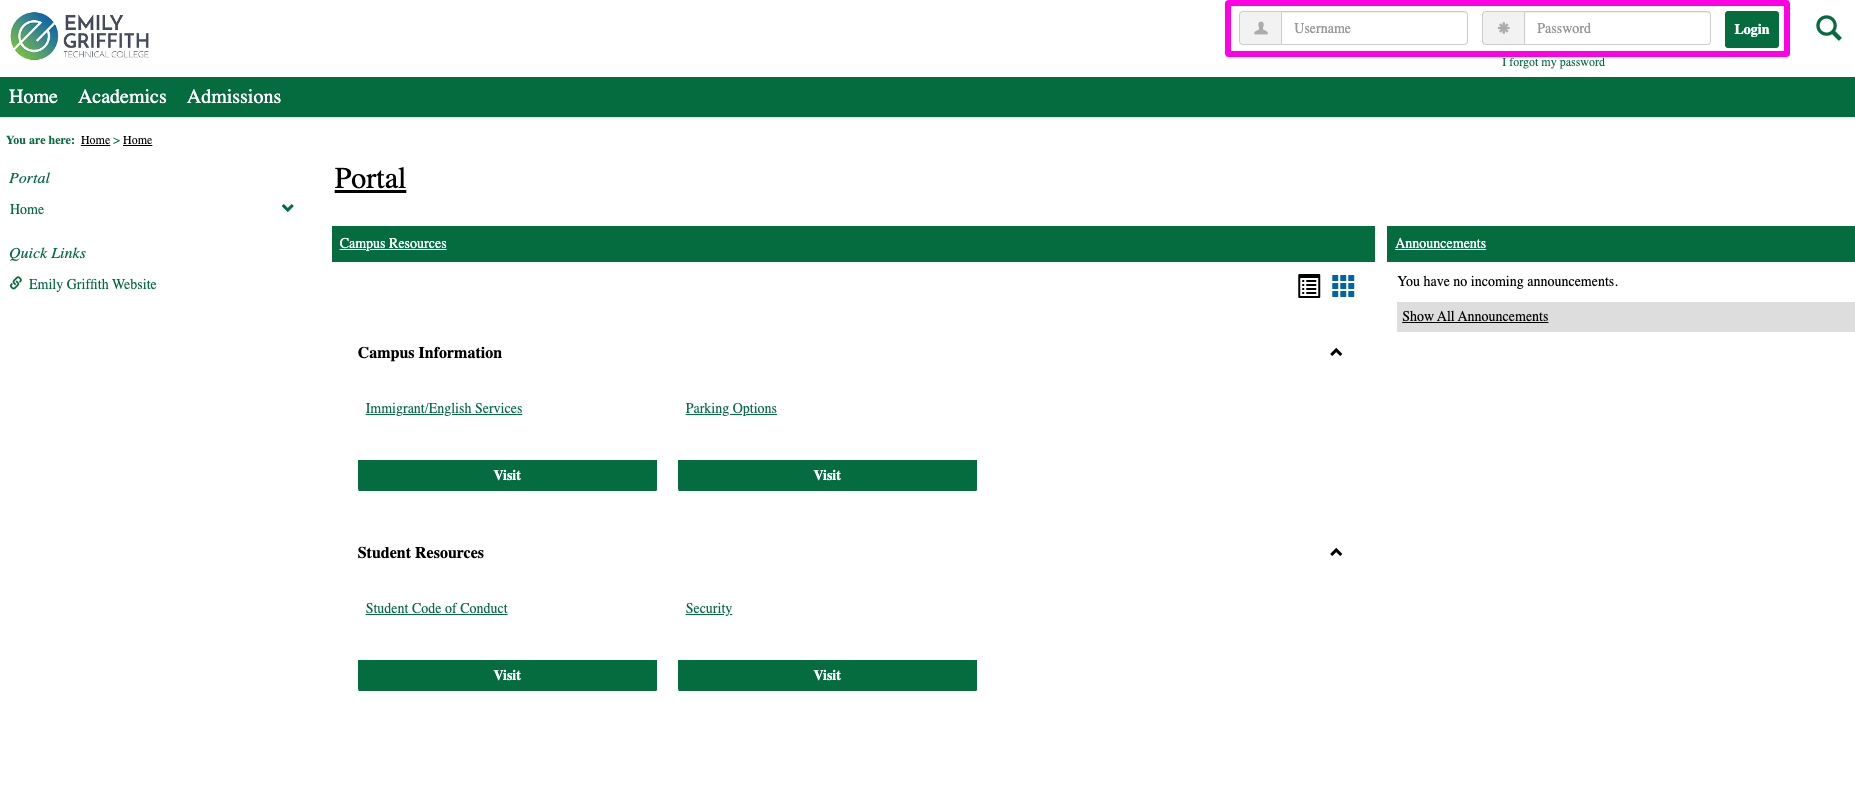The image size is (1855, 806).
Task: Click into the Username field
Action: coord(1373,29)
